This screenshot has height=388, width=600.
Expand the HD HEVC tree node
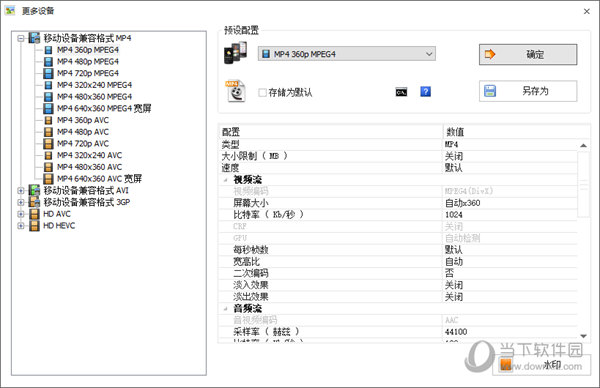(x=21, y=226)
